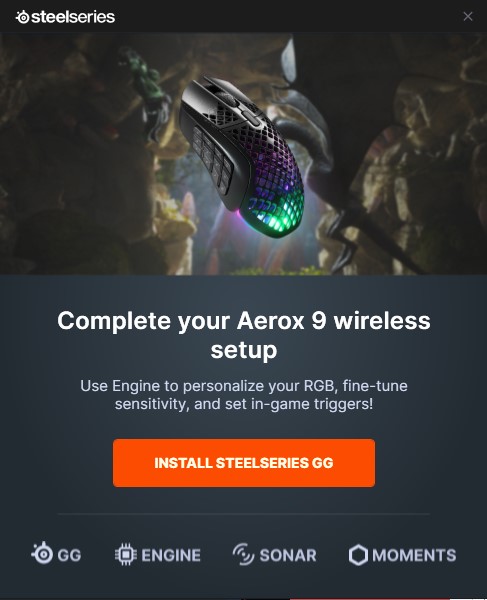Install SteelSeries GG with the orange button
This screenshot has width=487, height=600.
point(244,463)
